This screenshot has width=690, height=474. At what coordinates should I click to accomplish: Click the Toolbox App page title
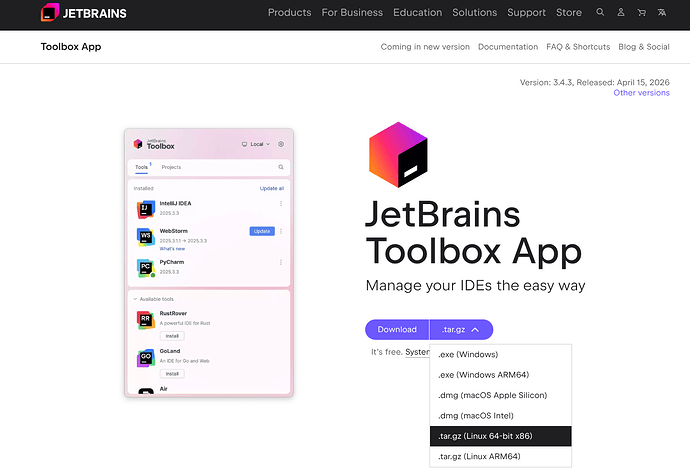coord(71,47)
